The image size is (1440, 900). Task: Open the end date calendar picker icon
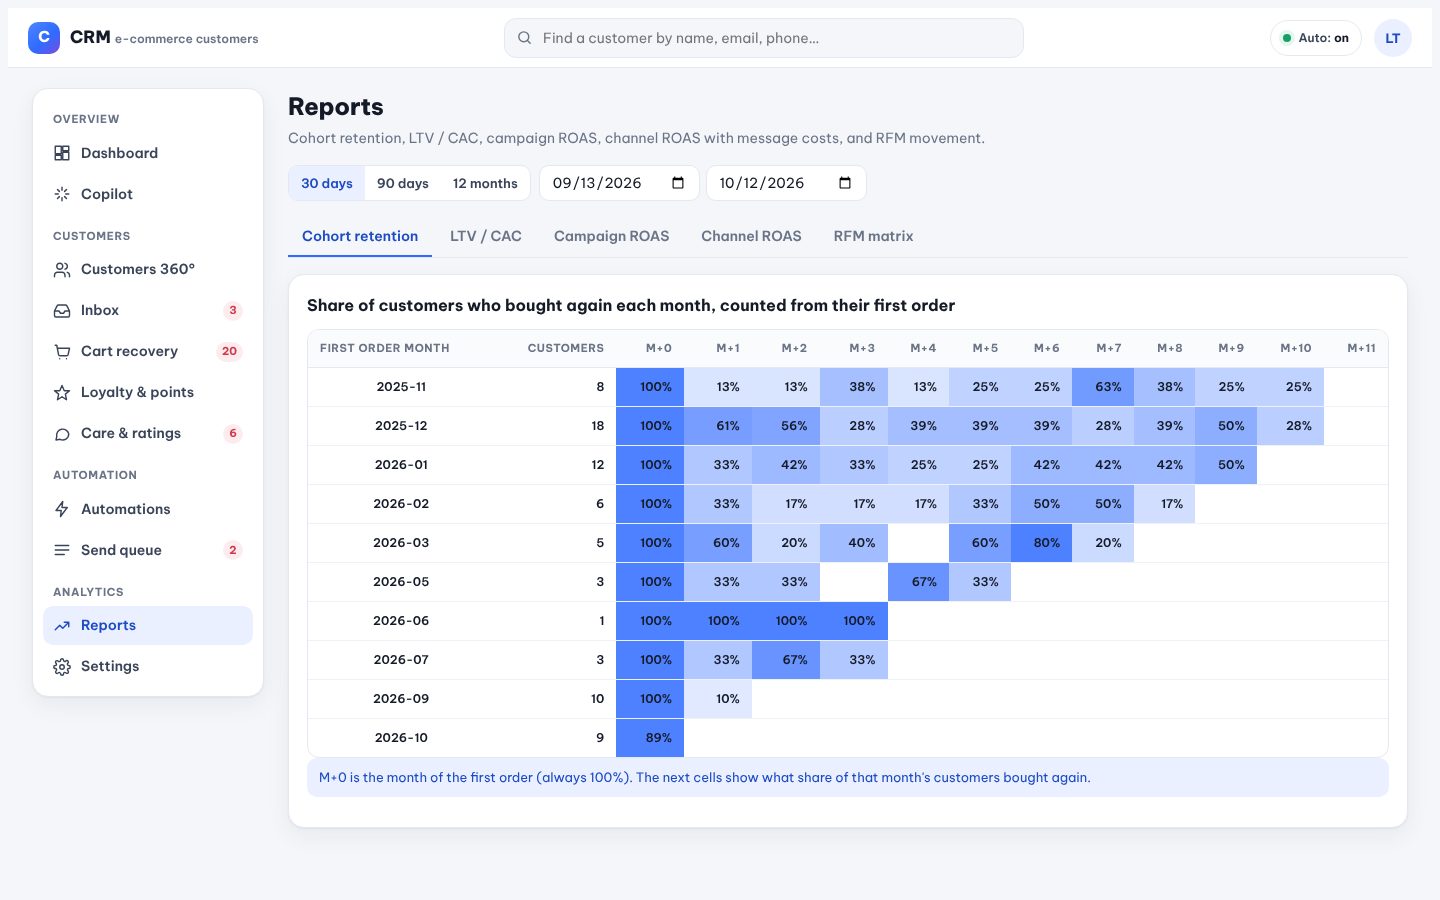[x=845, y=183]
